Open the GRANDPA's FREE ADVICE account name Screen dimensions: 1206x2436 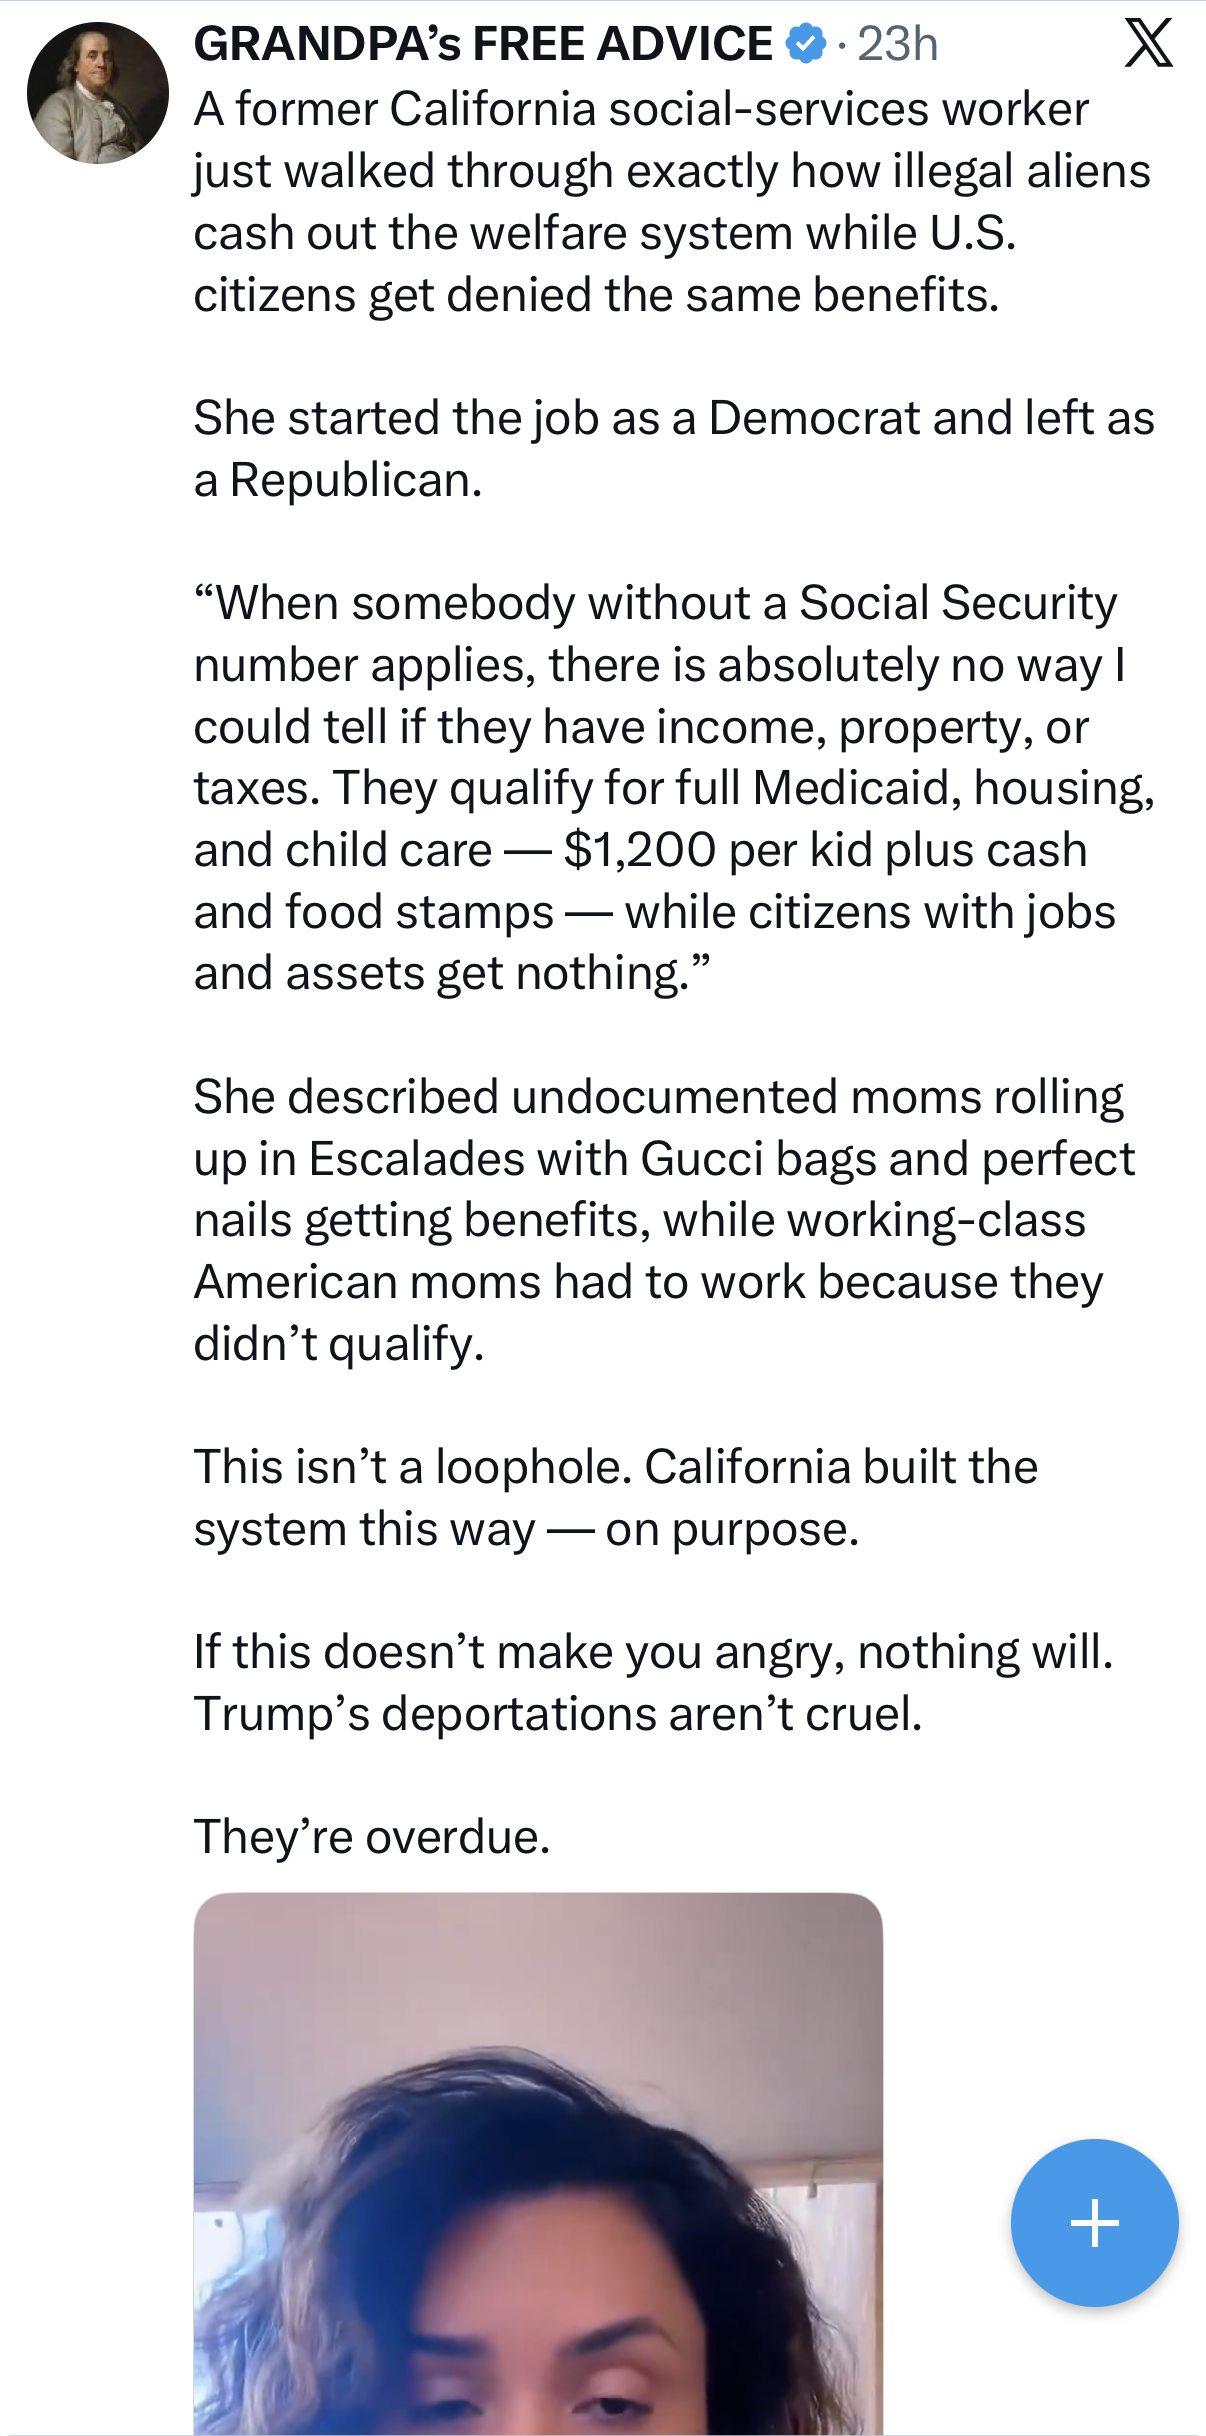tap(483, 44)
